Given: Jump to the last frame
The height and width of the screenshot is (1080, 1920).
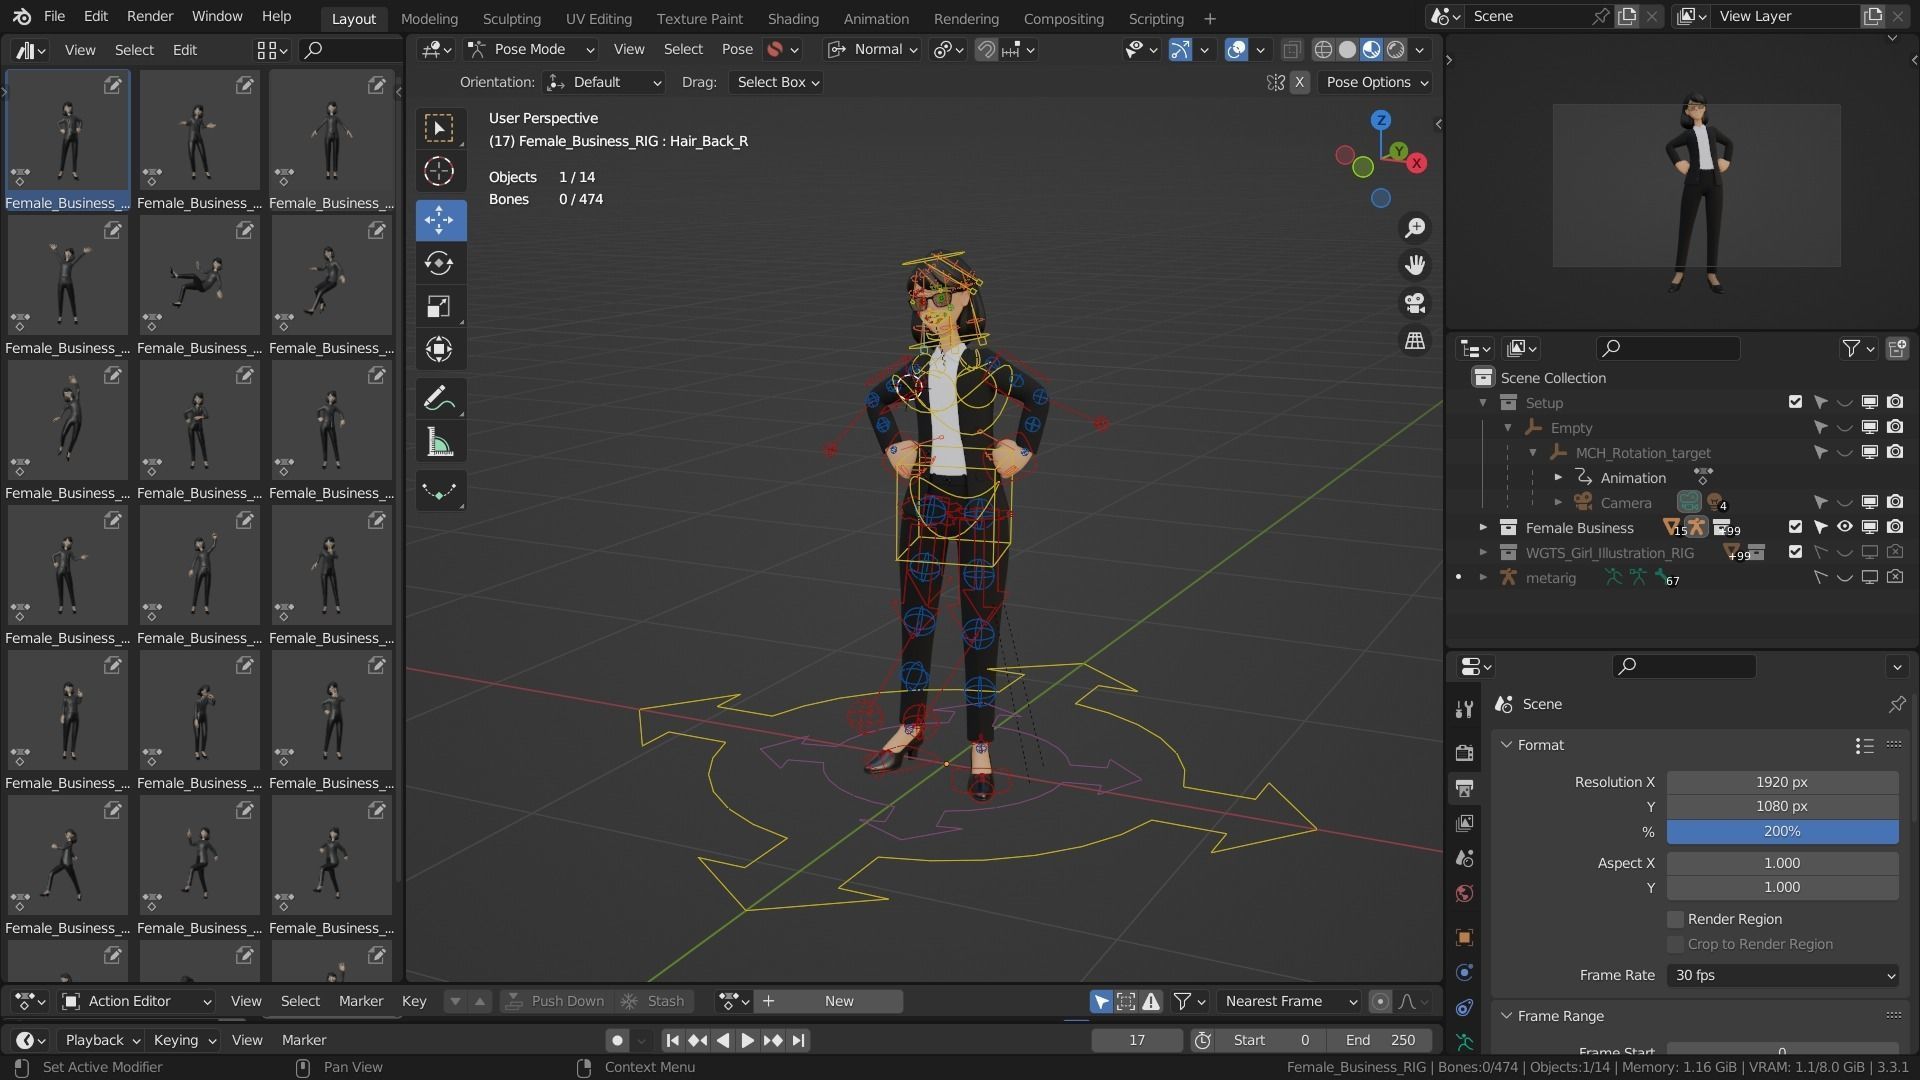Looking at the screenshot, I should [x=798, y=1040].
